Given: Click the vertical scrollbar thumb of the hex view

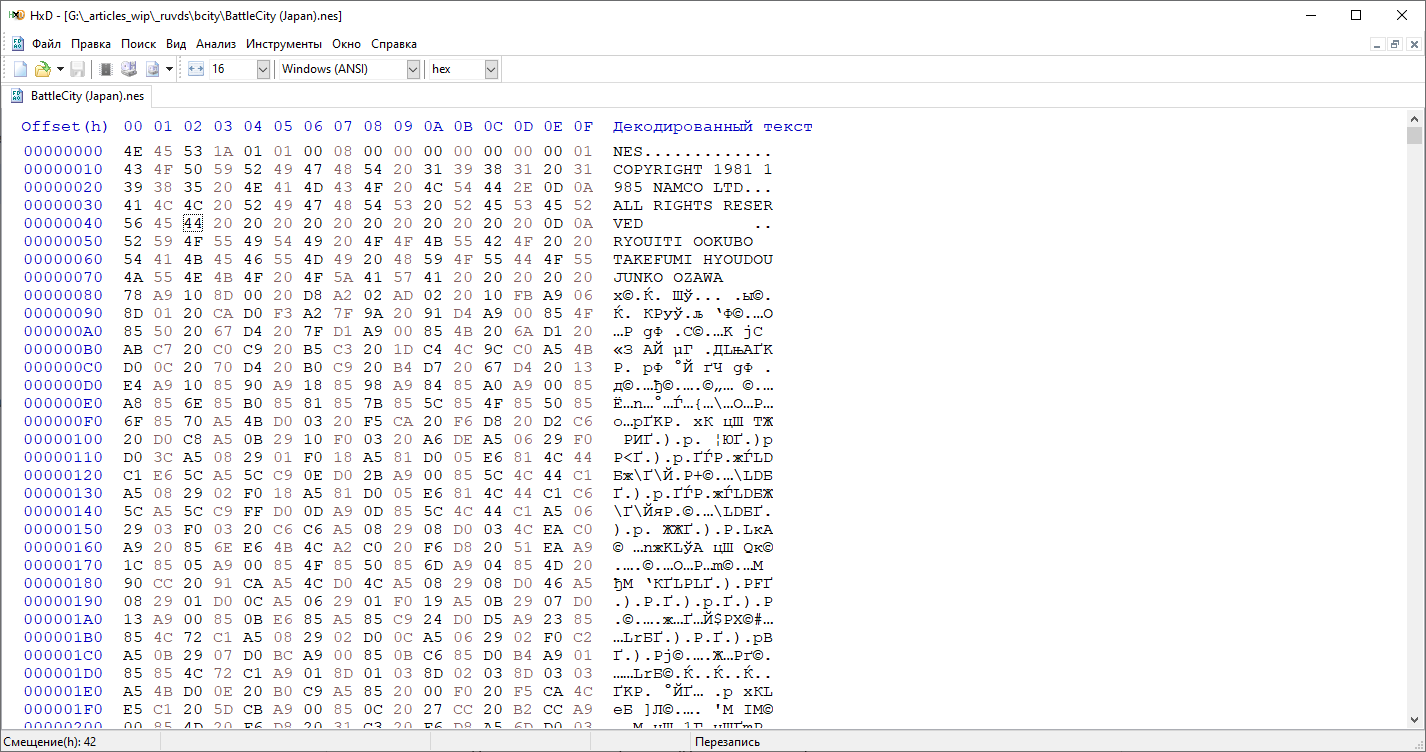Looking at the screenshot, I should tap(1414, 136).
